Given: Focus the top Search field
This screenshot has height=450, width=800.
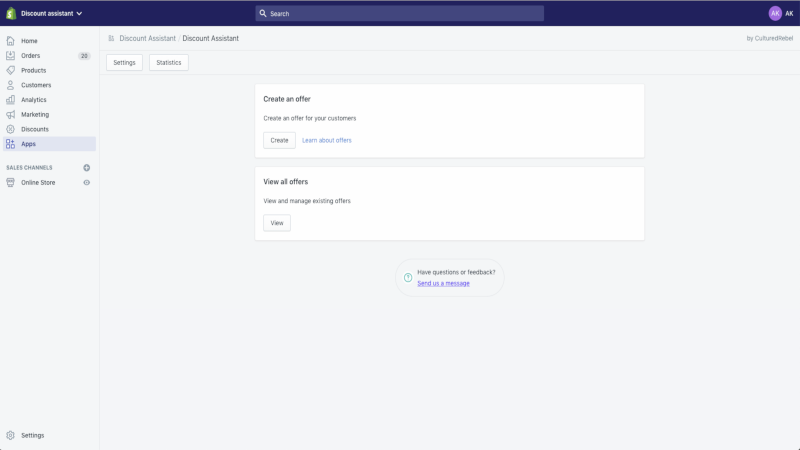Looking at the screenshot, I should coord(399,14).
